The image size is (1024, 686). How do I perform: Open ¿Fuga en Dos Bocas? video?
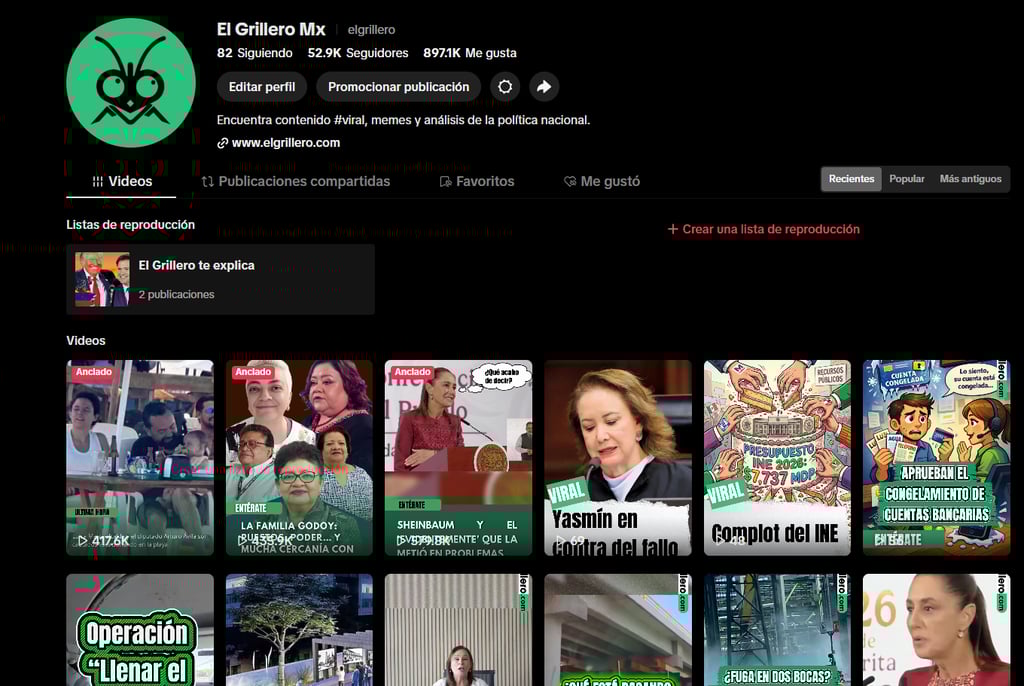click(777, 630)
